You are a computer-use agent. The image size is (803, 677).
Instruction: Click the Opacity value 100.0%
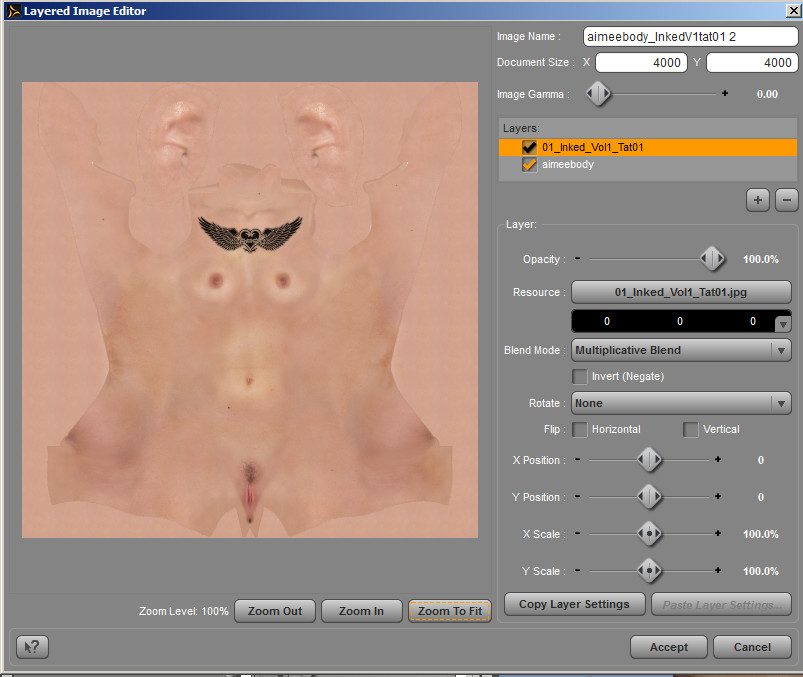tap(760, 259)
